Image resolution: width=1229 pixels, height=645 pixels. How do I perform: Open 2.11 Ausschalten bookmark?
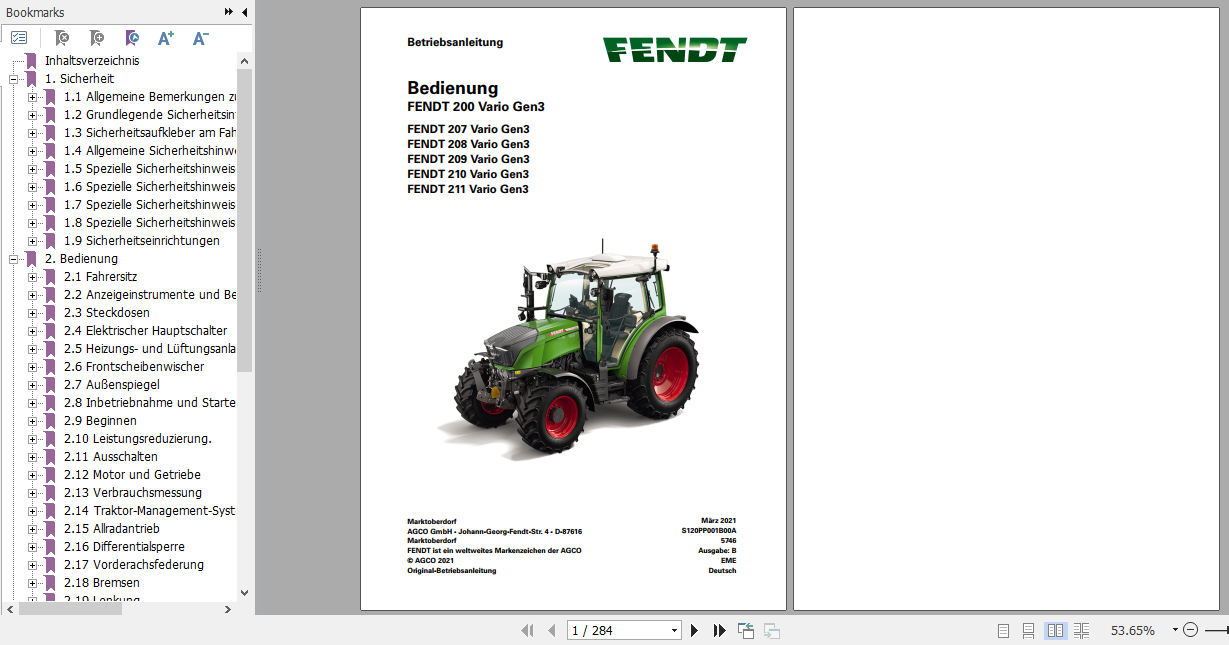111,457
